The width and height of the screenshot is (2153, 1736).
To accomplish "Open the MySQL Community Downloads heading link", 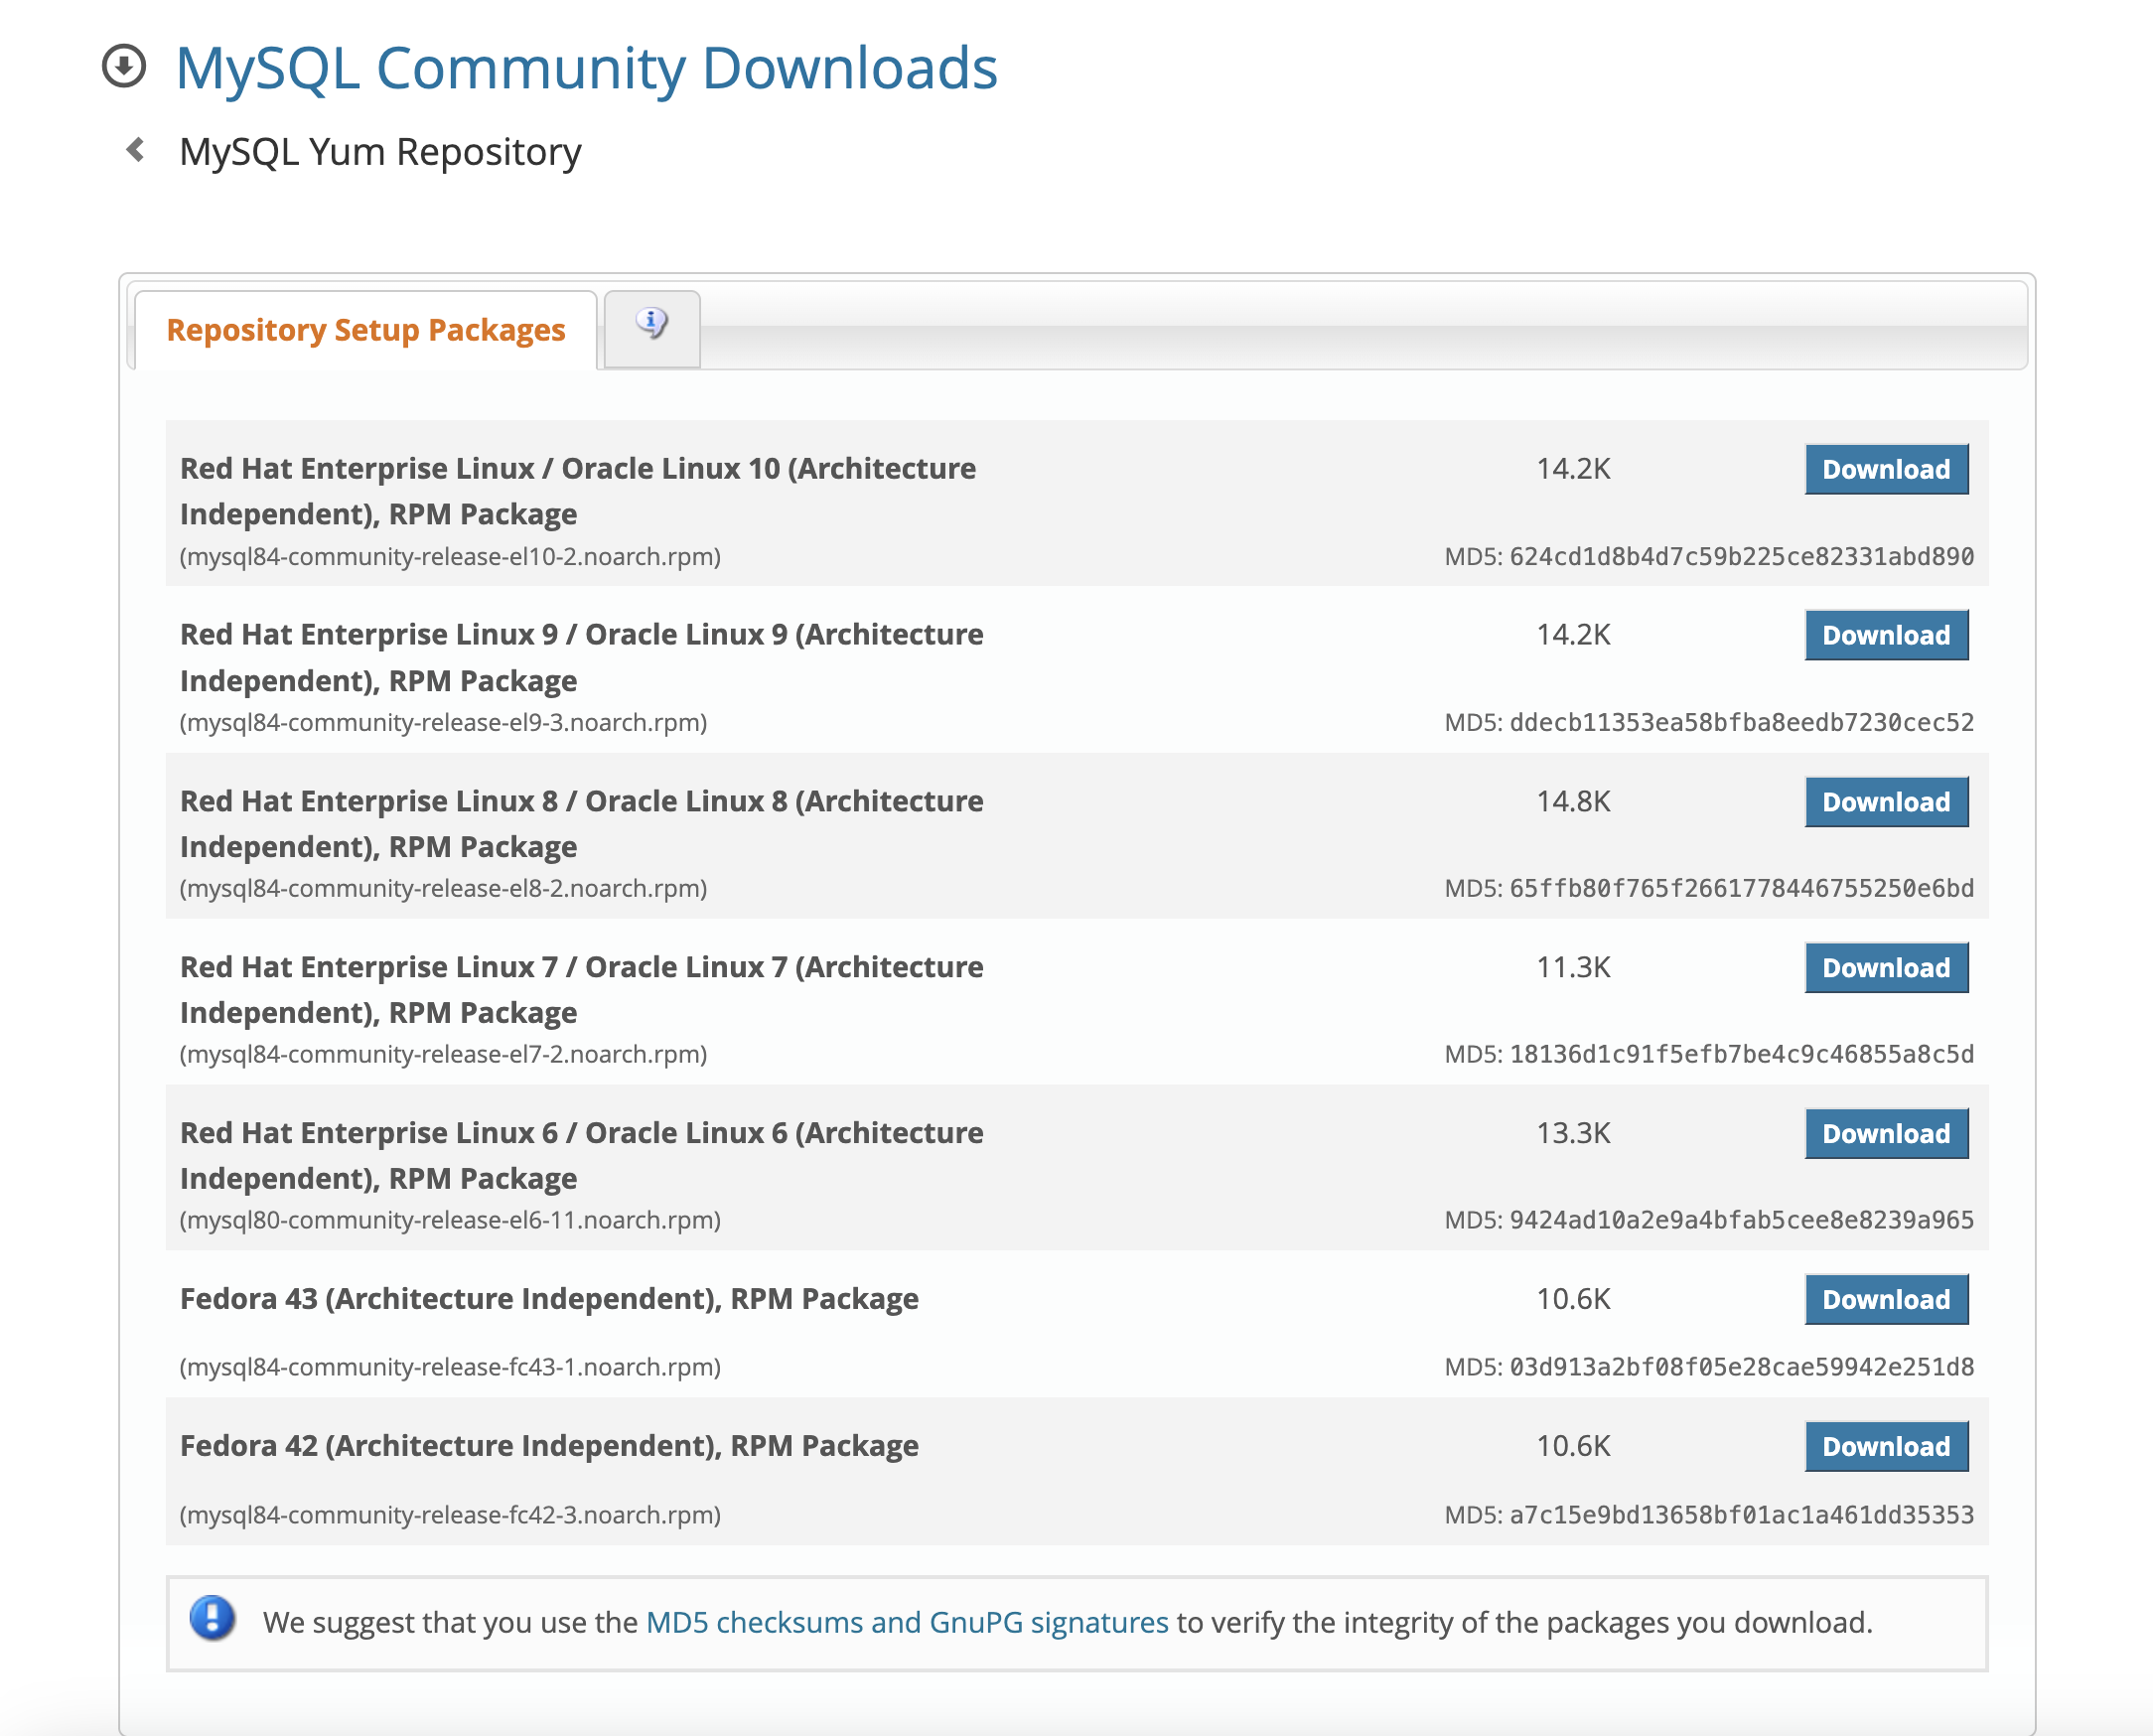I will coord(586,68).
